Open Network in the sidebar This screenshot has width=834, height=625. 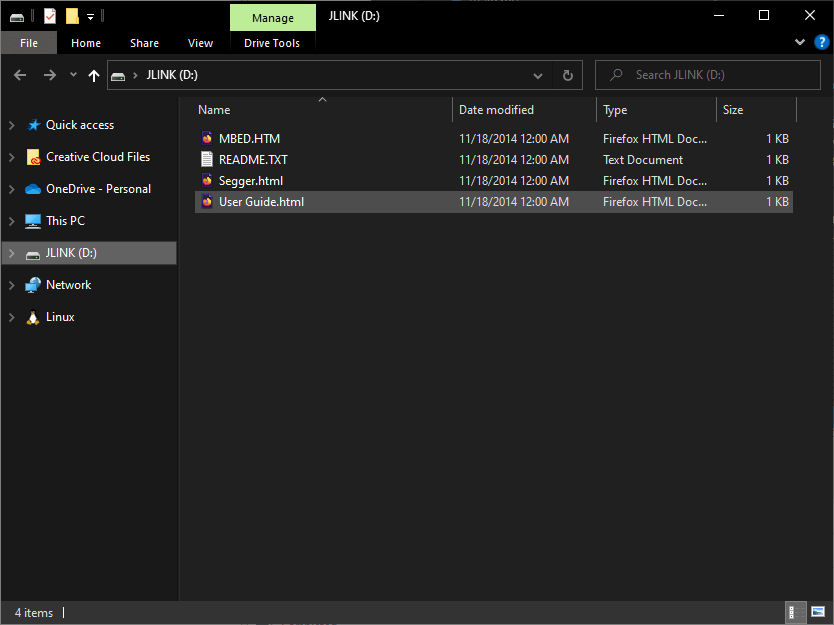click(69, 285)
